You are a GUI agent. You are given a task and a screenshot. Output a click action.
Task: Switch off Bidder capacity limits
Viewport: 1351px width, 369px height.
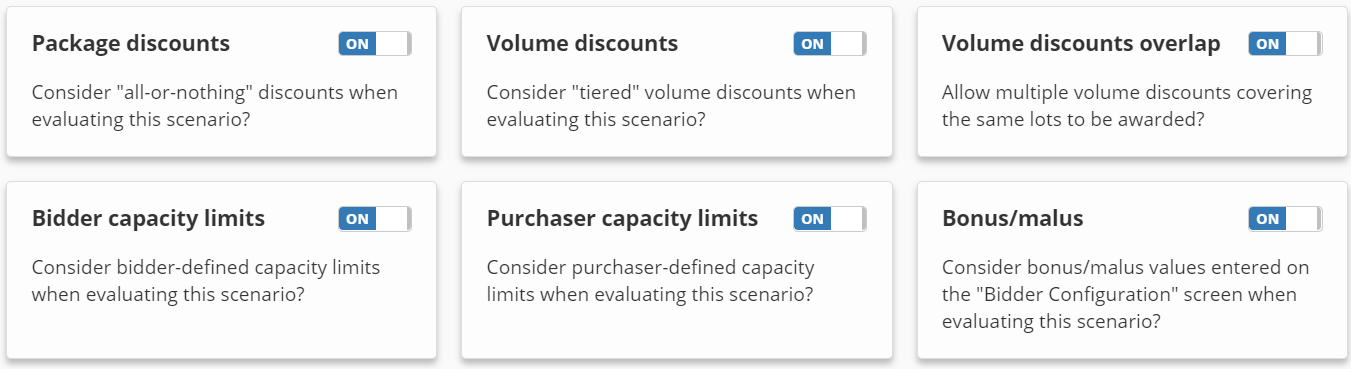point(375,219)
